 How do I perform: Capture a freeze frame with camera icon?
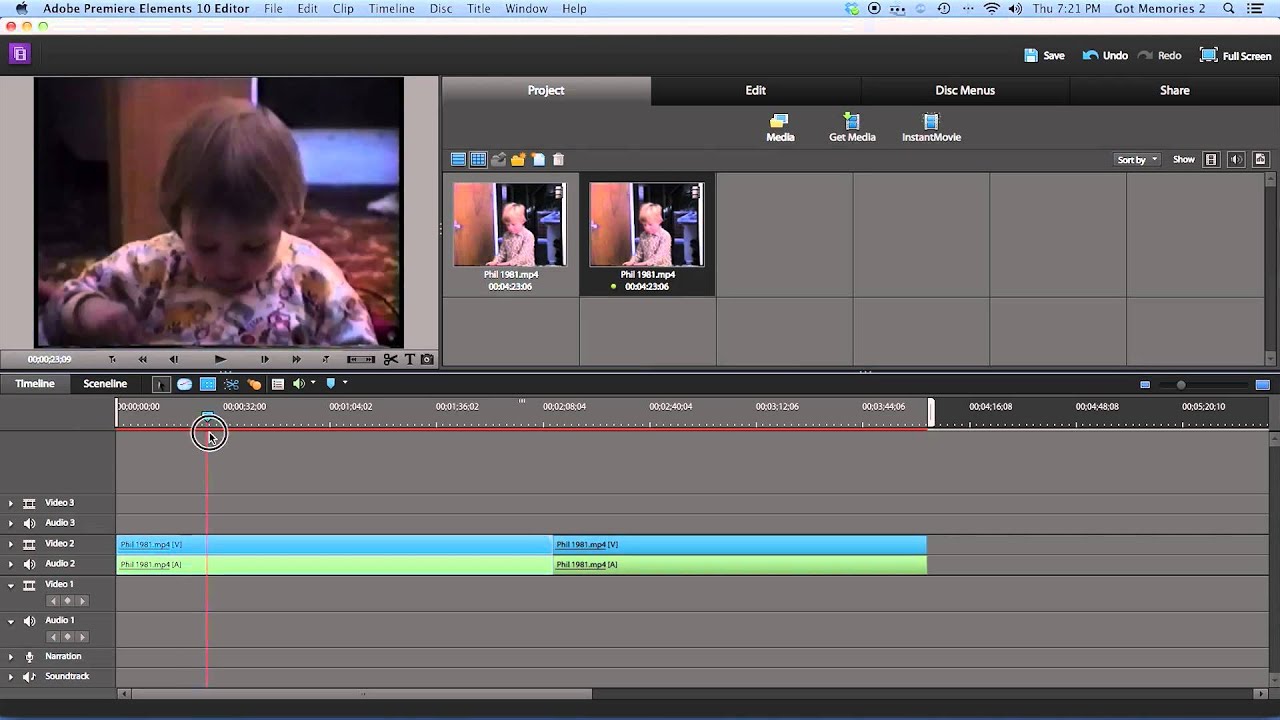pos(427,359)
